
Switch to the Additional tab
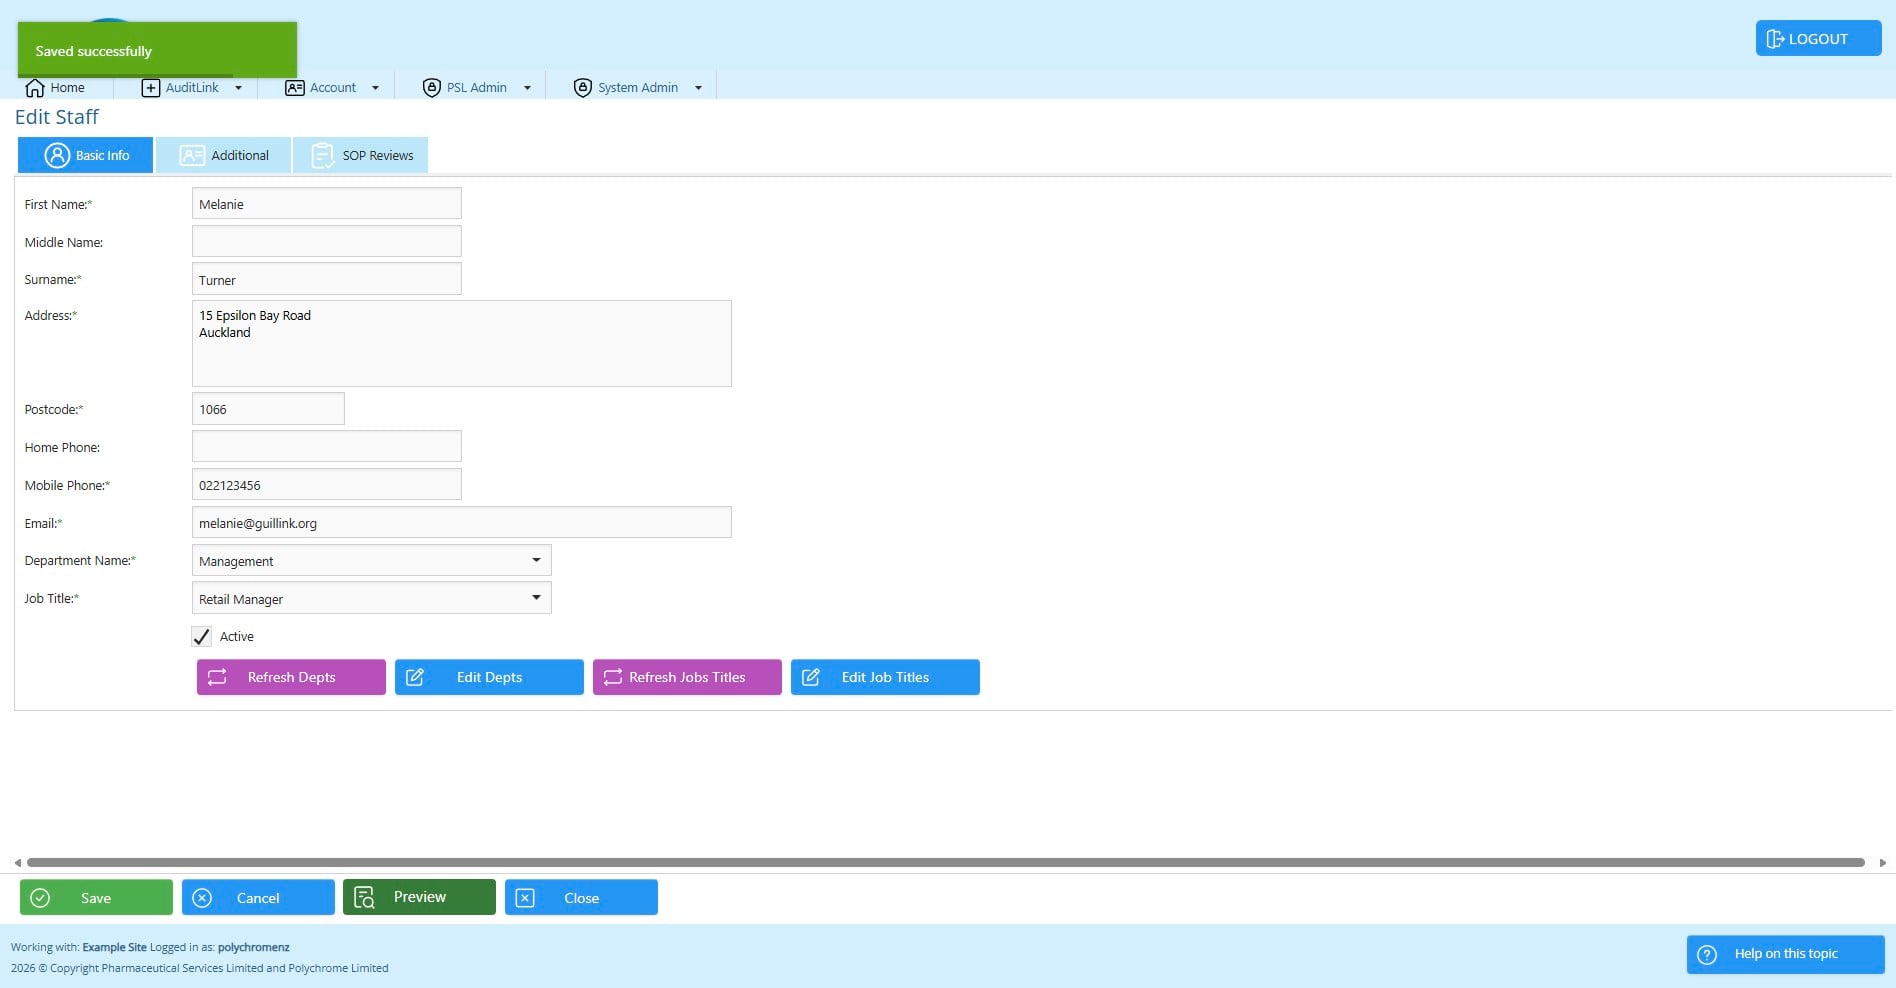(223, 155)
